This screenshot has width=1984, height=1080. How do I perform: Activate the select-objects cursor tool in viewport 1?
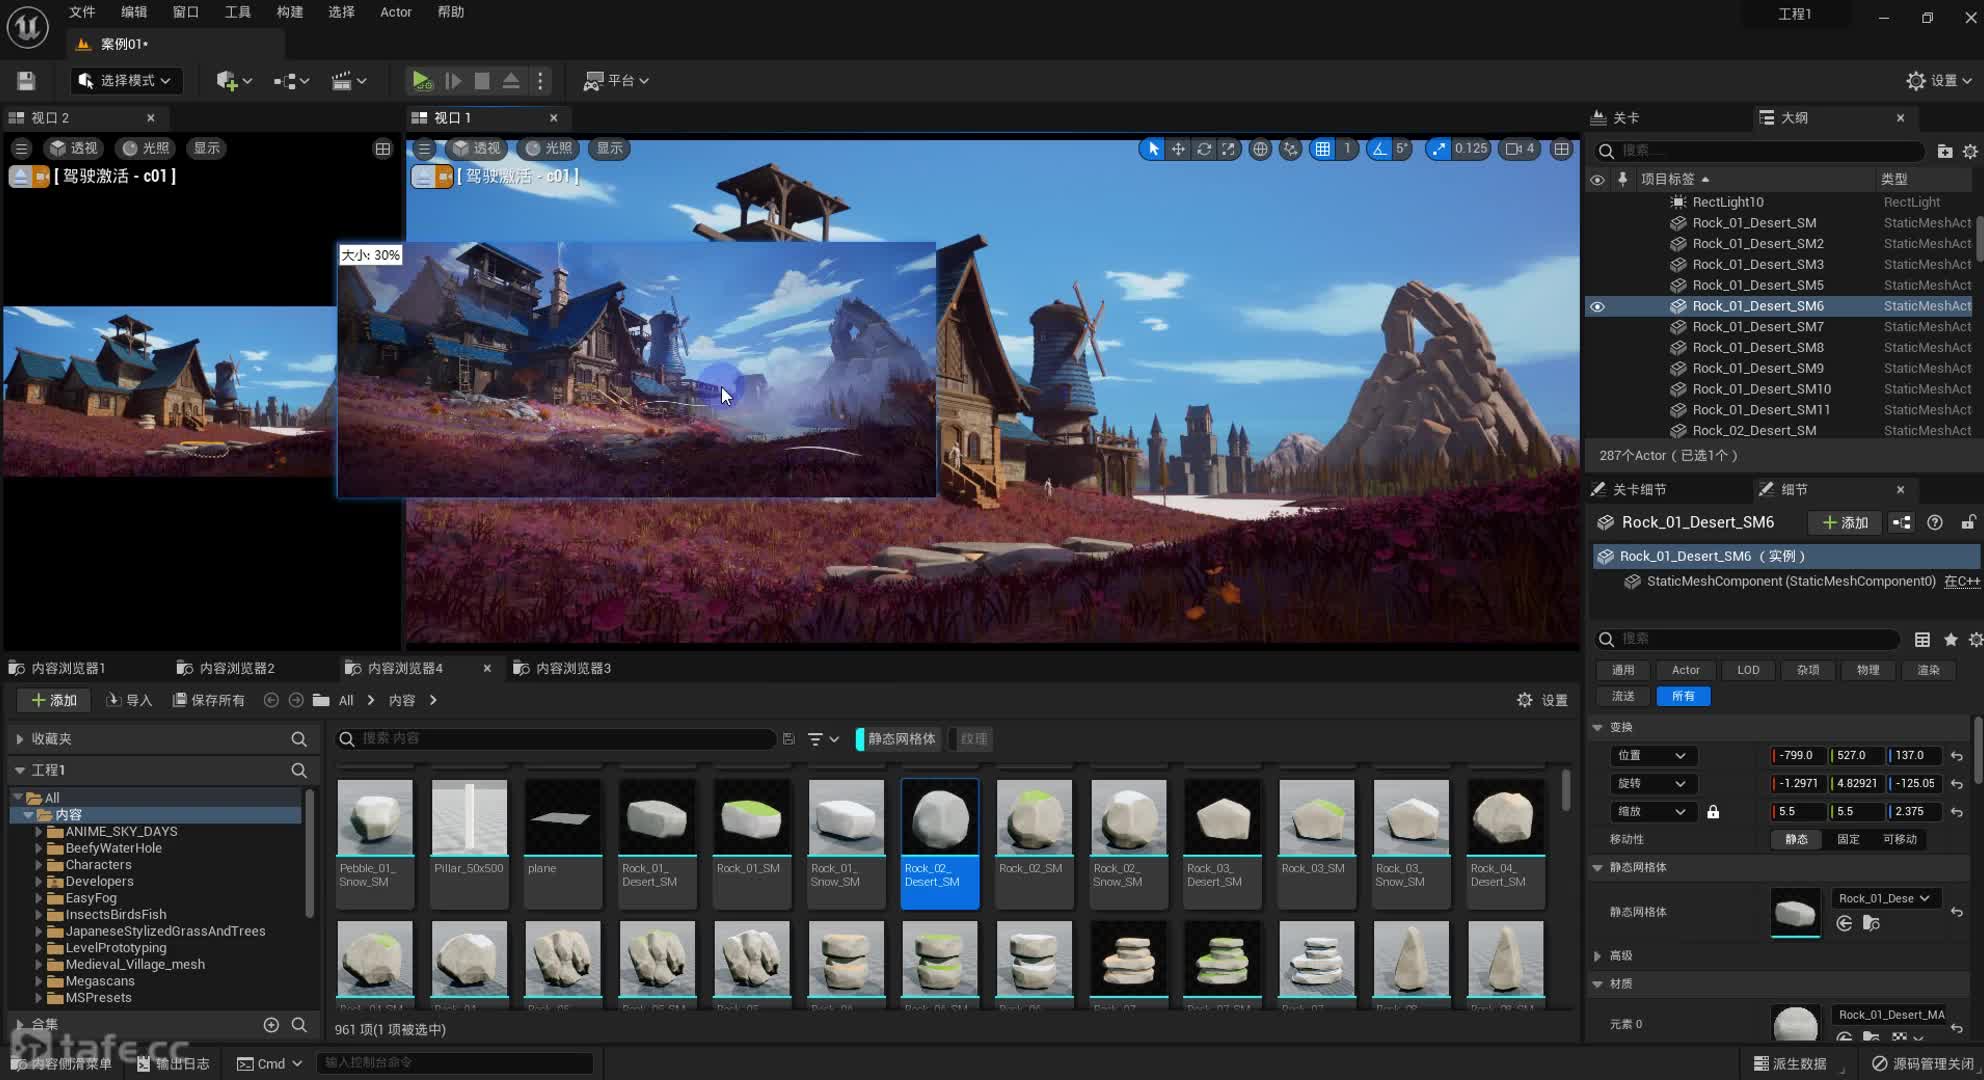(1153, 149)
